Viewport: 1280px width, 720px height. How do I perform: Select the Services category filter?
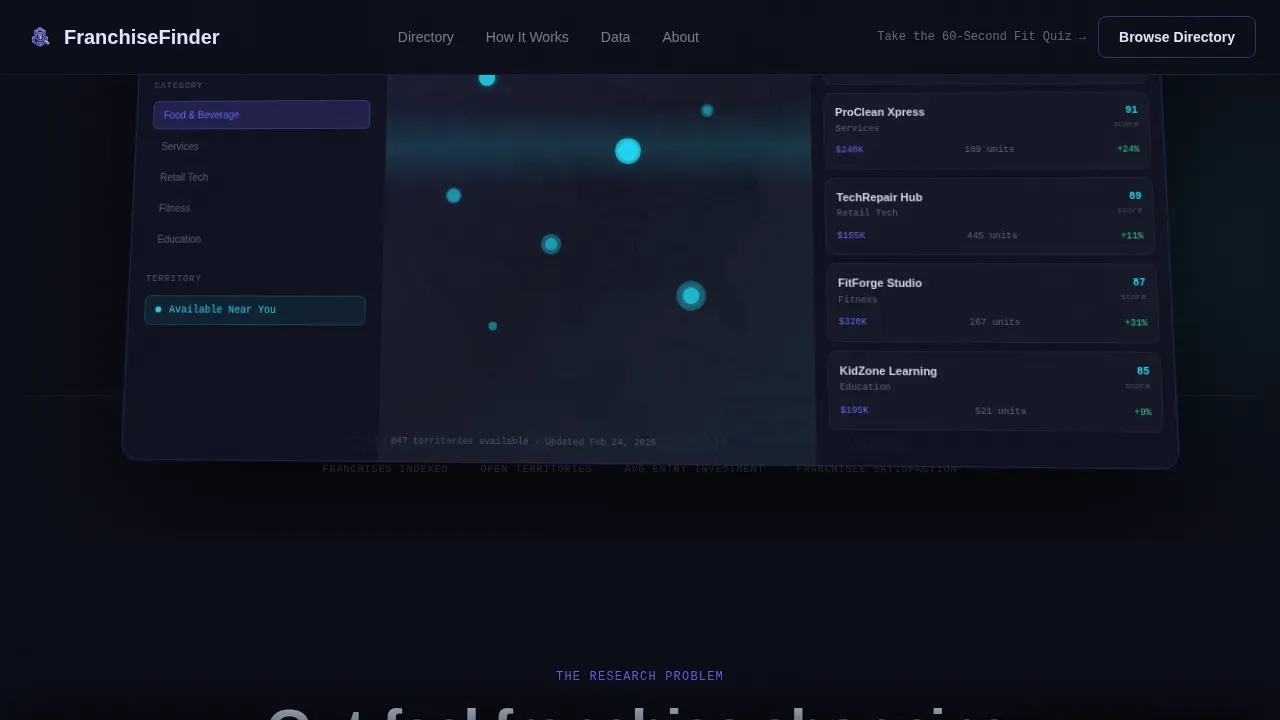tap(180, 146)
